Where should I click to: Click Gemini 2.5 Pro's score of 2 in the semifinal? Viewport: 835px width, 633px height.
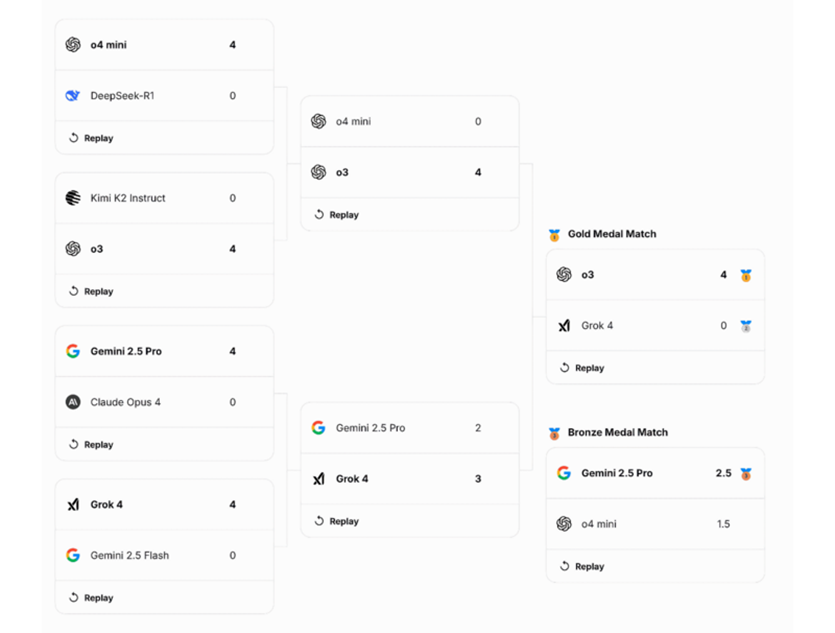point(478,428)
